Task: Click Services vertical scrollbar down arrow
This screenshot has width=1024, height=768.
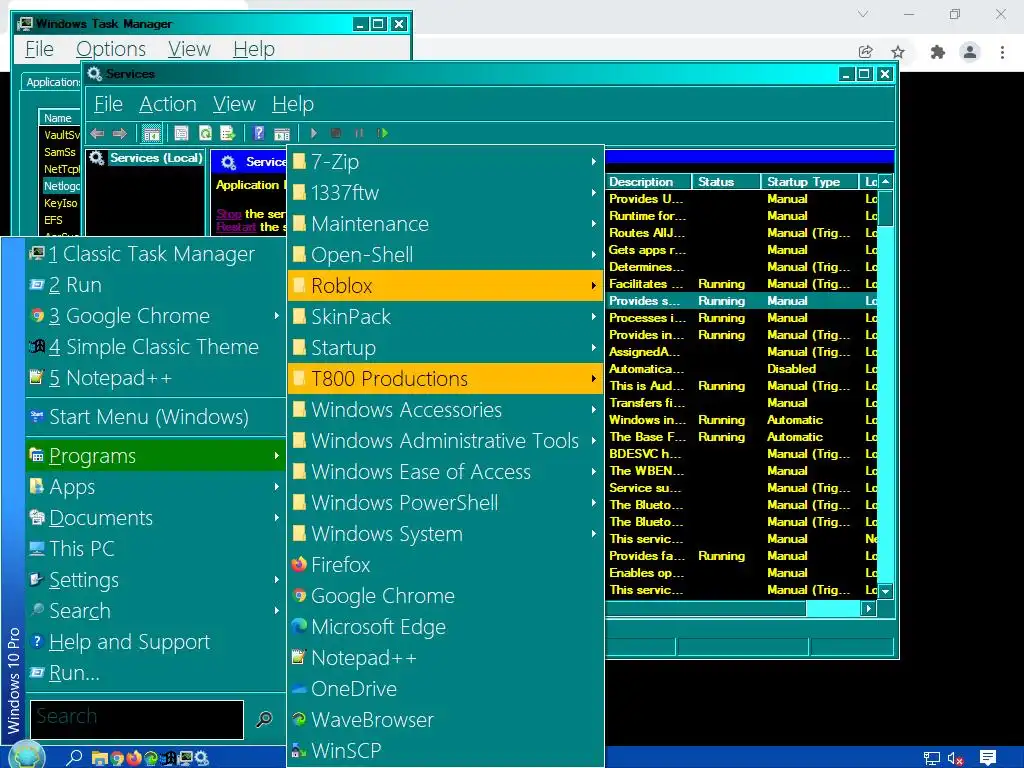Action: [886, 591]
